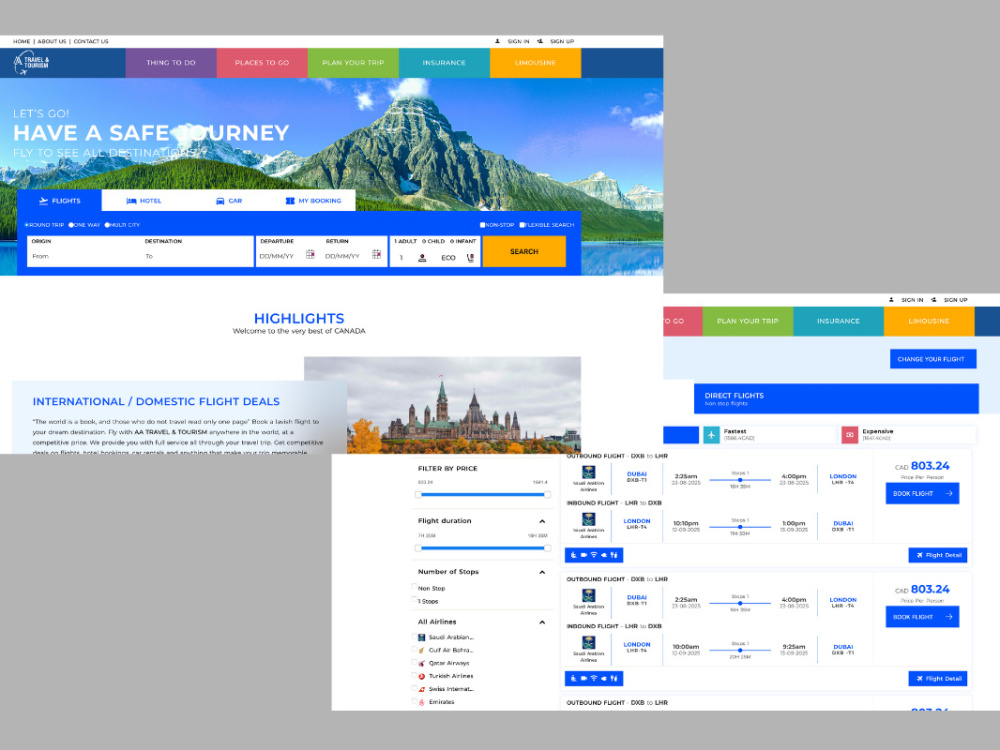
Task: Select the One Way radio option
Action: coord(71,225)
